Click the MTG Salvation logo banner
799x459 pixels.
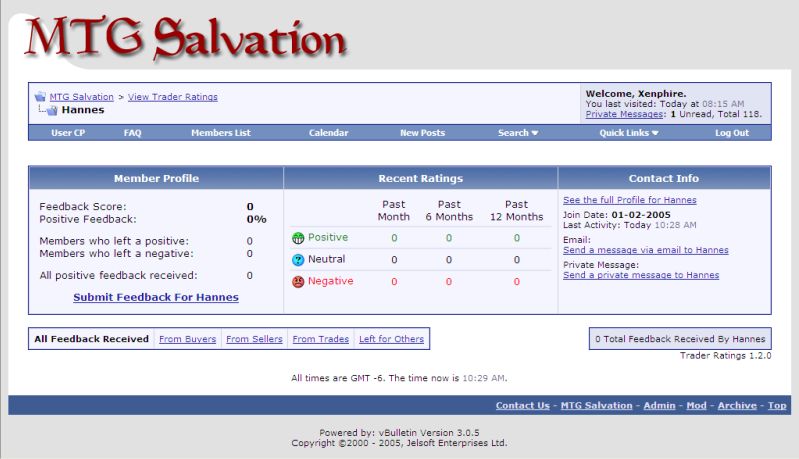(186, 38)
